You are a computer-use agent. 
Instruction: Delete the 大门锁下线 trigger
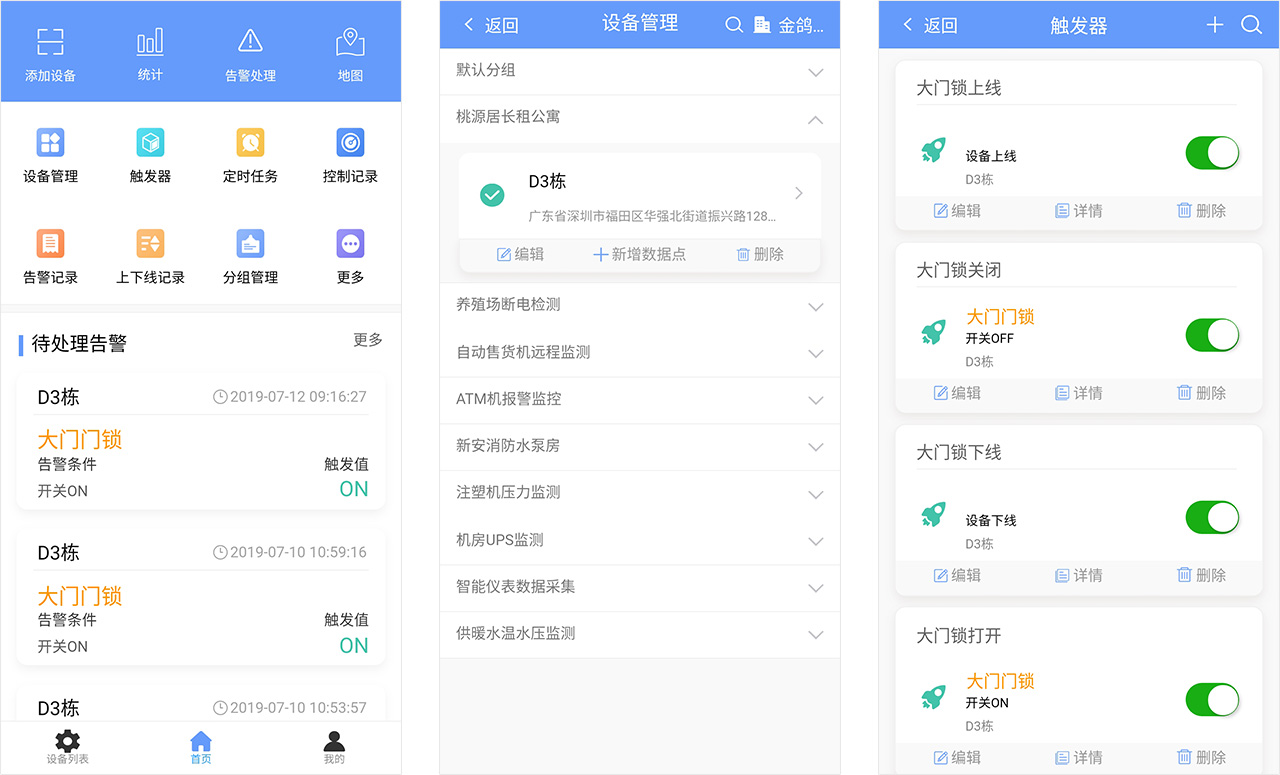coord(1202,575)
